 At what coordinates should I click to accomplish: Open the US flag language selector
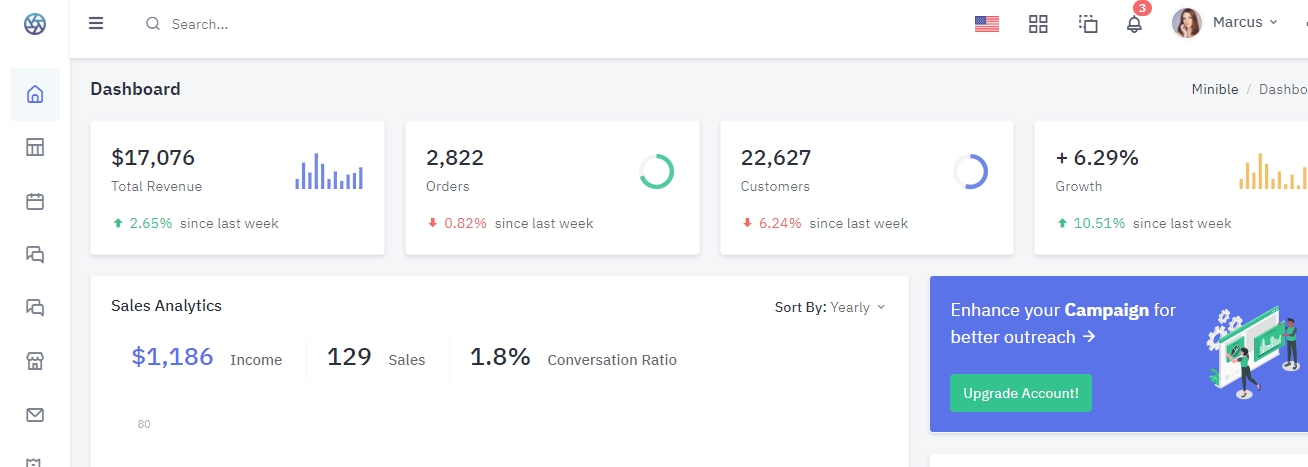(x=987, y=24)
